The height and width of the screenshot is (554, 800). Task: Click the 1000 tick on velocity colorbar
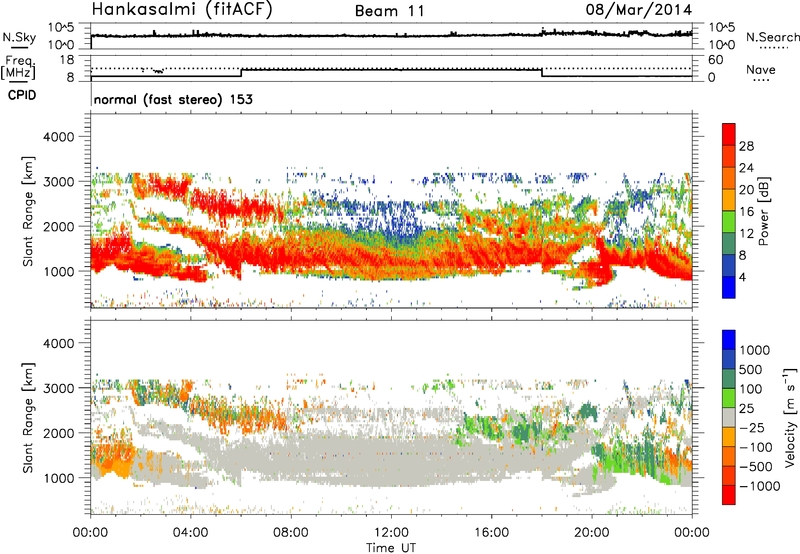(754, 350)
